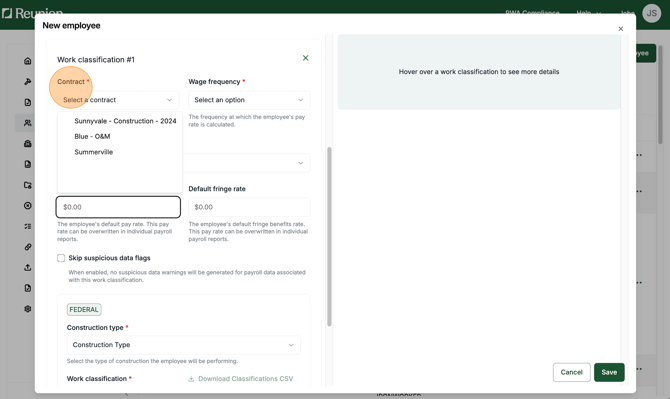Click the file icon just above the settings gear
The width and height of the screenshot is (670, 399).
point(28,288)
